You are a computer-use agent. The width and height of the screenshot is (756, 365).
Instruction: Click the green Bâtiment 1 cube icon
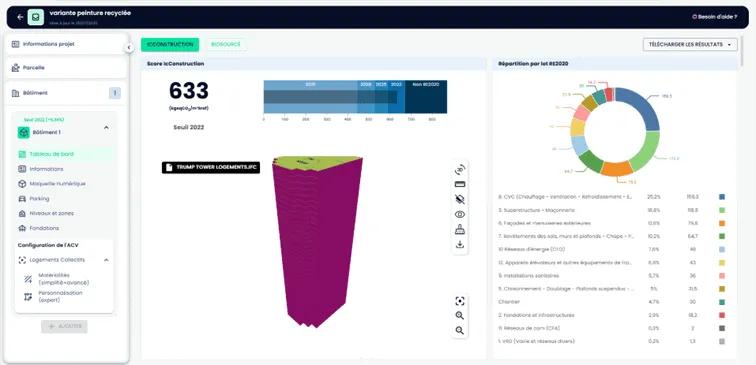(24, 132)
